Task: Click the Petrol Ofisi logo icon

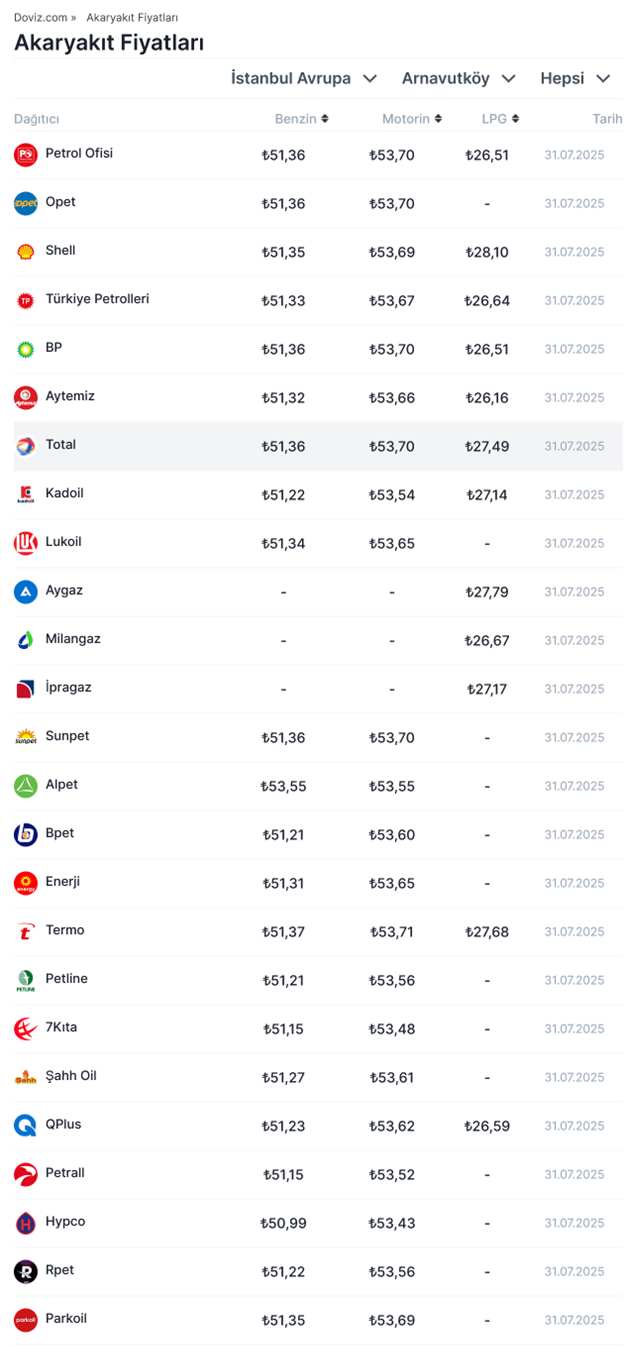Action: coord(25,155)
